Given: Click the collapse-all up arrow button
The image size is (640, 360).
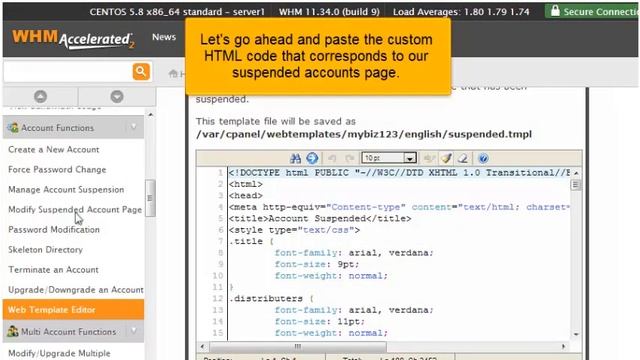Looking at the screenshot, I should tap(40, 97).
